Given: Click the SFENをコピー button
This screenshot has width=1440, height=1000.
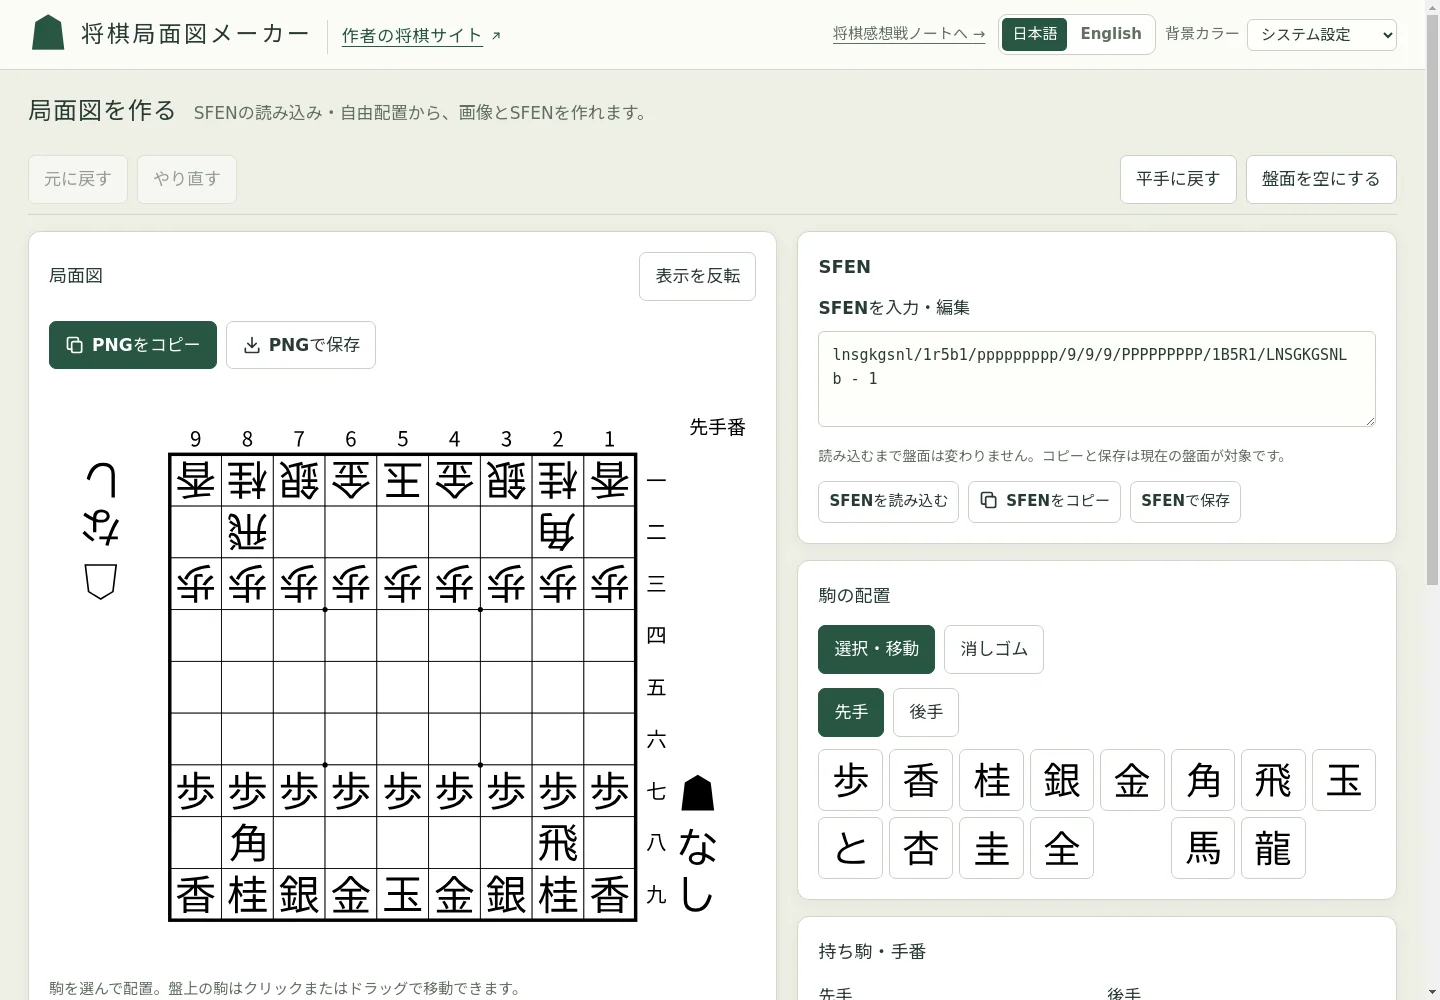Looking at the screenshot, I should tap(1045, 501).
